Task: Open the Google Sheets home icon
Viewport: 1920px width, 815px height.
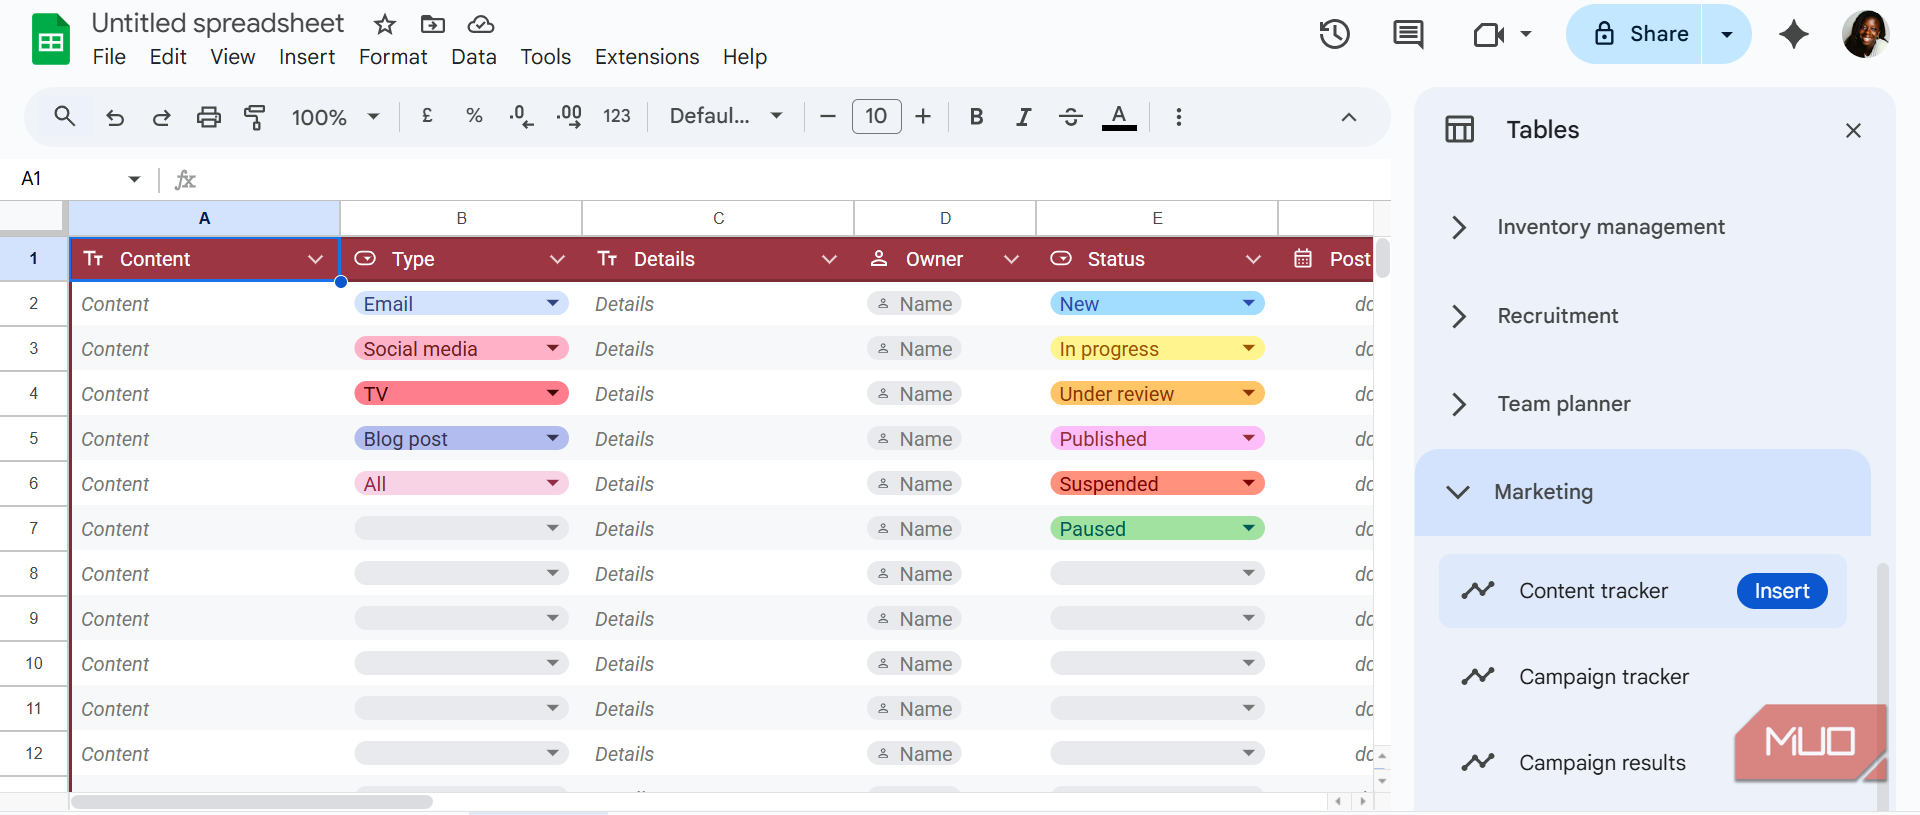Action: [x=51, y=40]
